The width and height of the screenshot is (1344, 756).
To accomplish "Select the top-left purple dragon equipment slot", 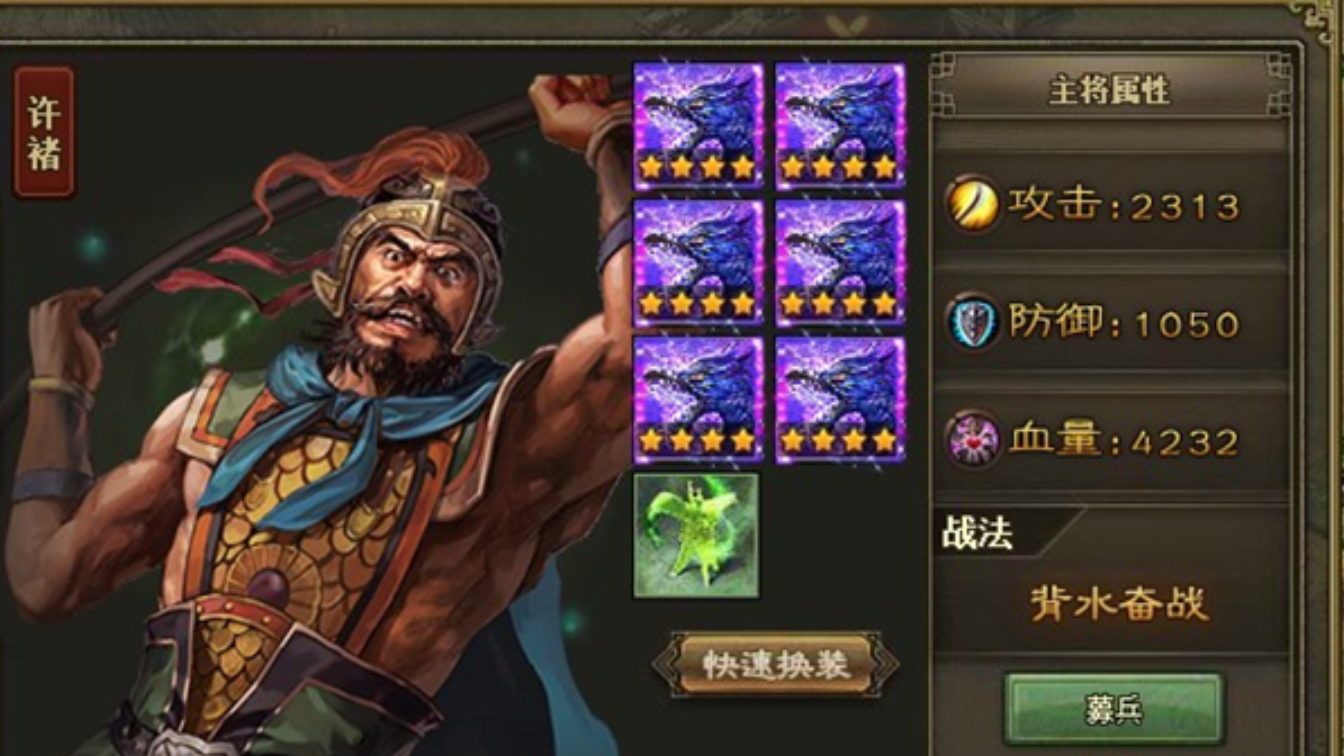I will tap(698, 126).
